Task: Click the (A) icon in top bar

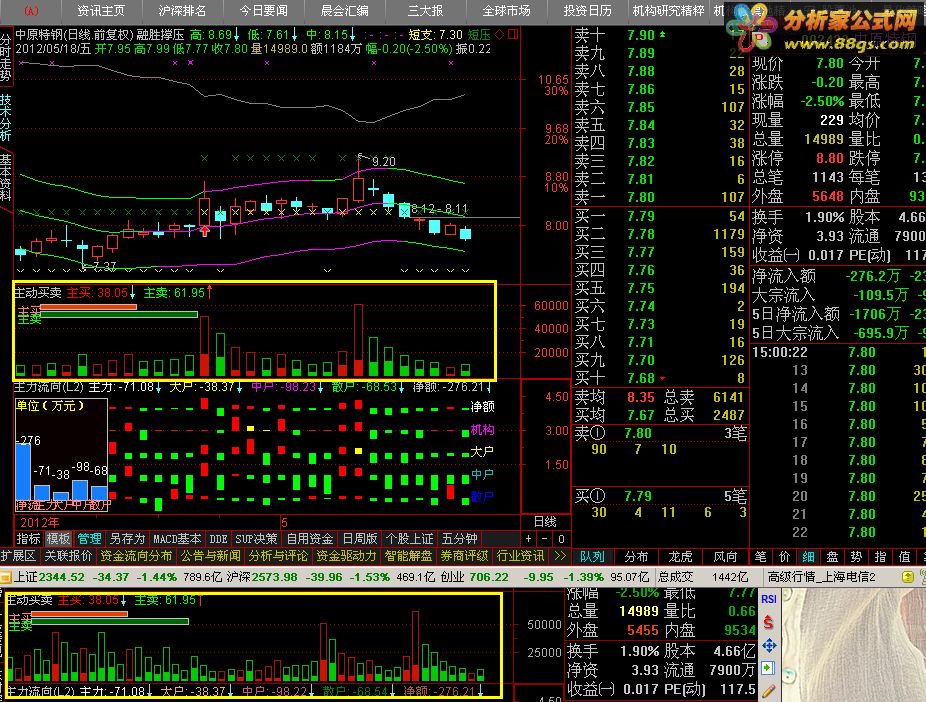Action: click(31, 11)
